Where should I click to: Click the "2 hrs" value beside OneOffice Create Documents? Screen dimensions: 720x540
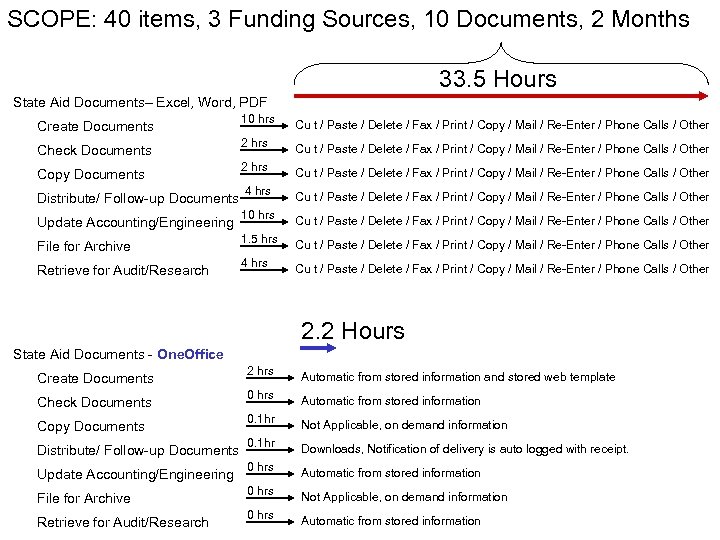[260, 371]
